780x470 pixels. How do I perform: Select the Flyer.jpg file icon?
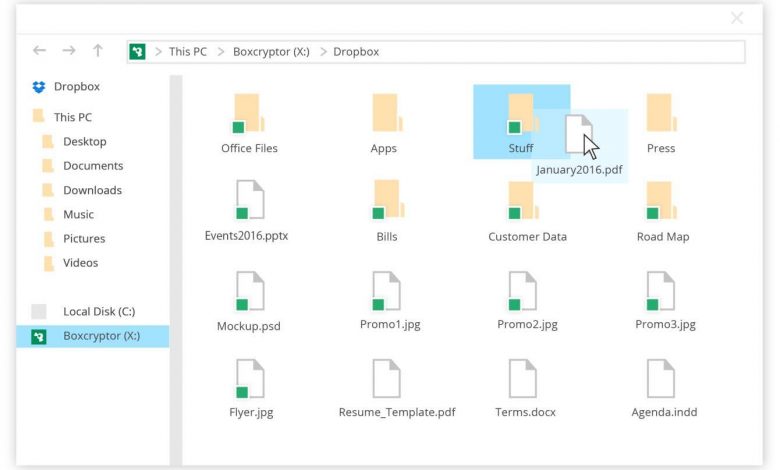(250, 379)
